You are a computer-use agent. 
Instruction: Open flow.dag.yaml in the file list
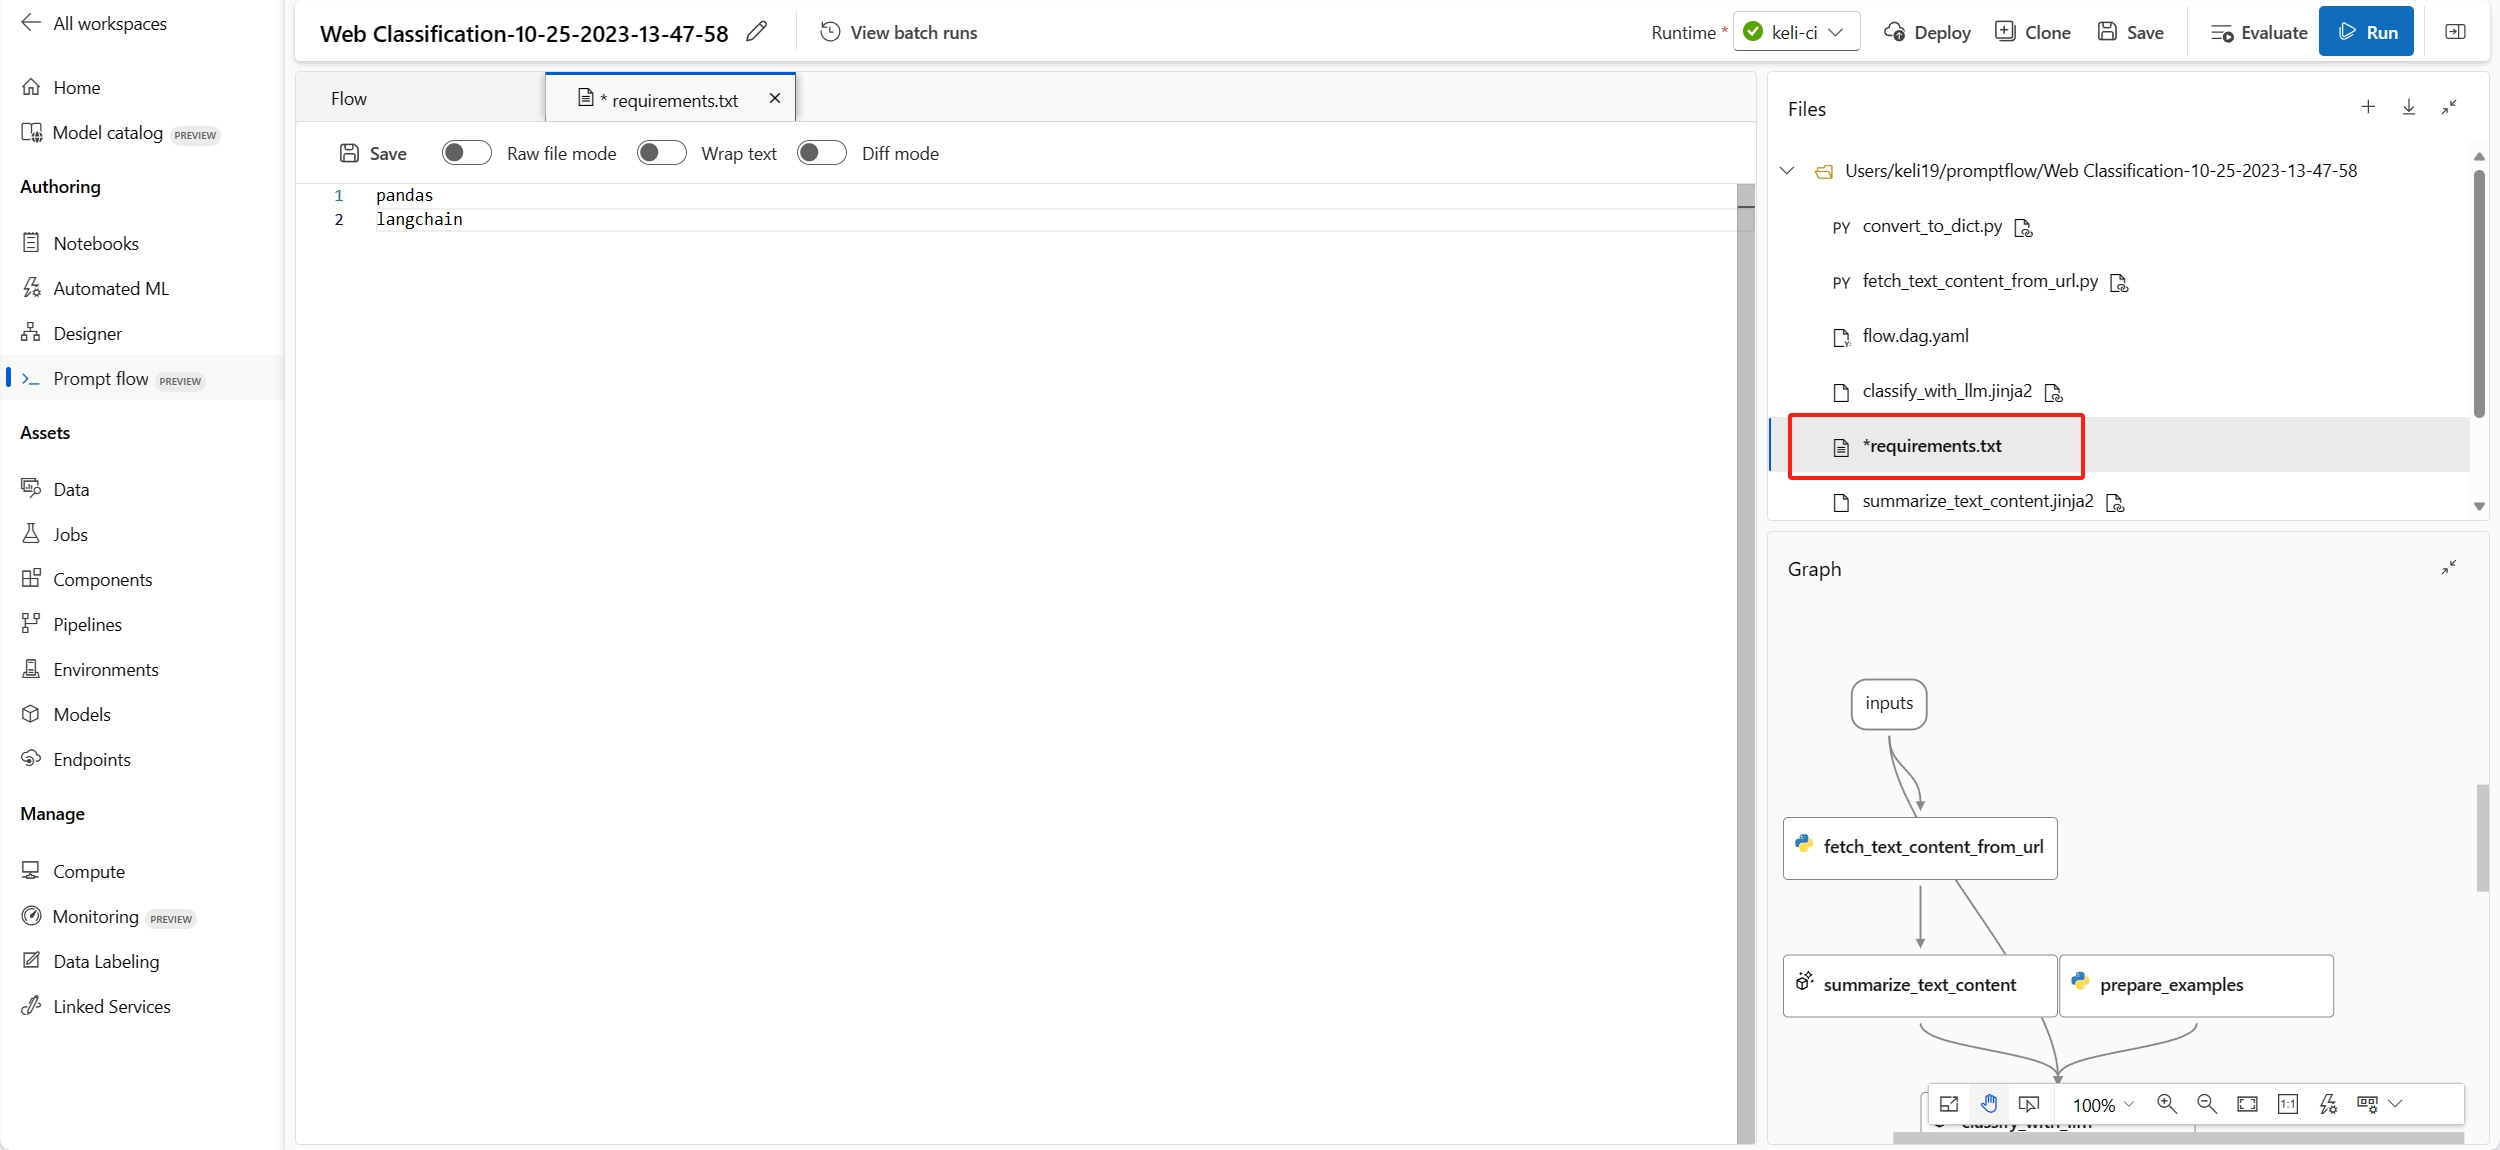coord(1915,336)
